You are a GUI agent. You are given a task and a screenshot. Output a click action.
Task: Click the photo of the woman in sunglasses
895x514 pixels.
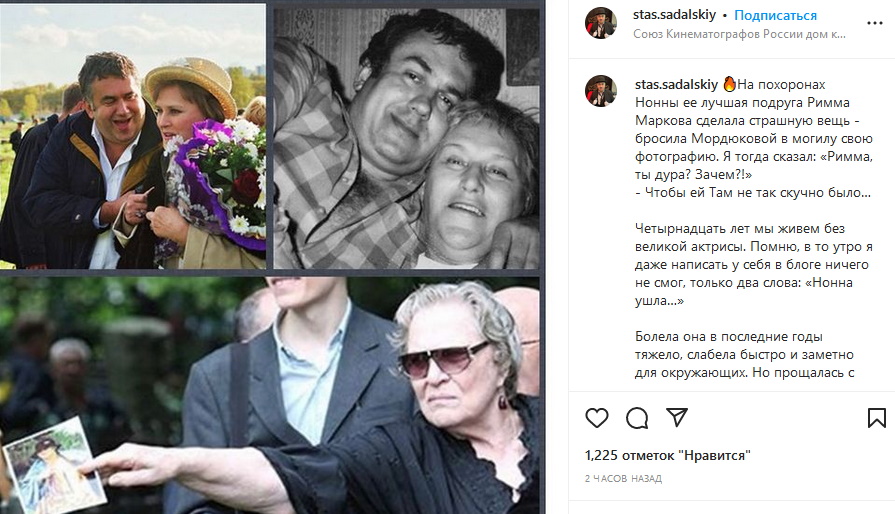[x=269, y=395]
